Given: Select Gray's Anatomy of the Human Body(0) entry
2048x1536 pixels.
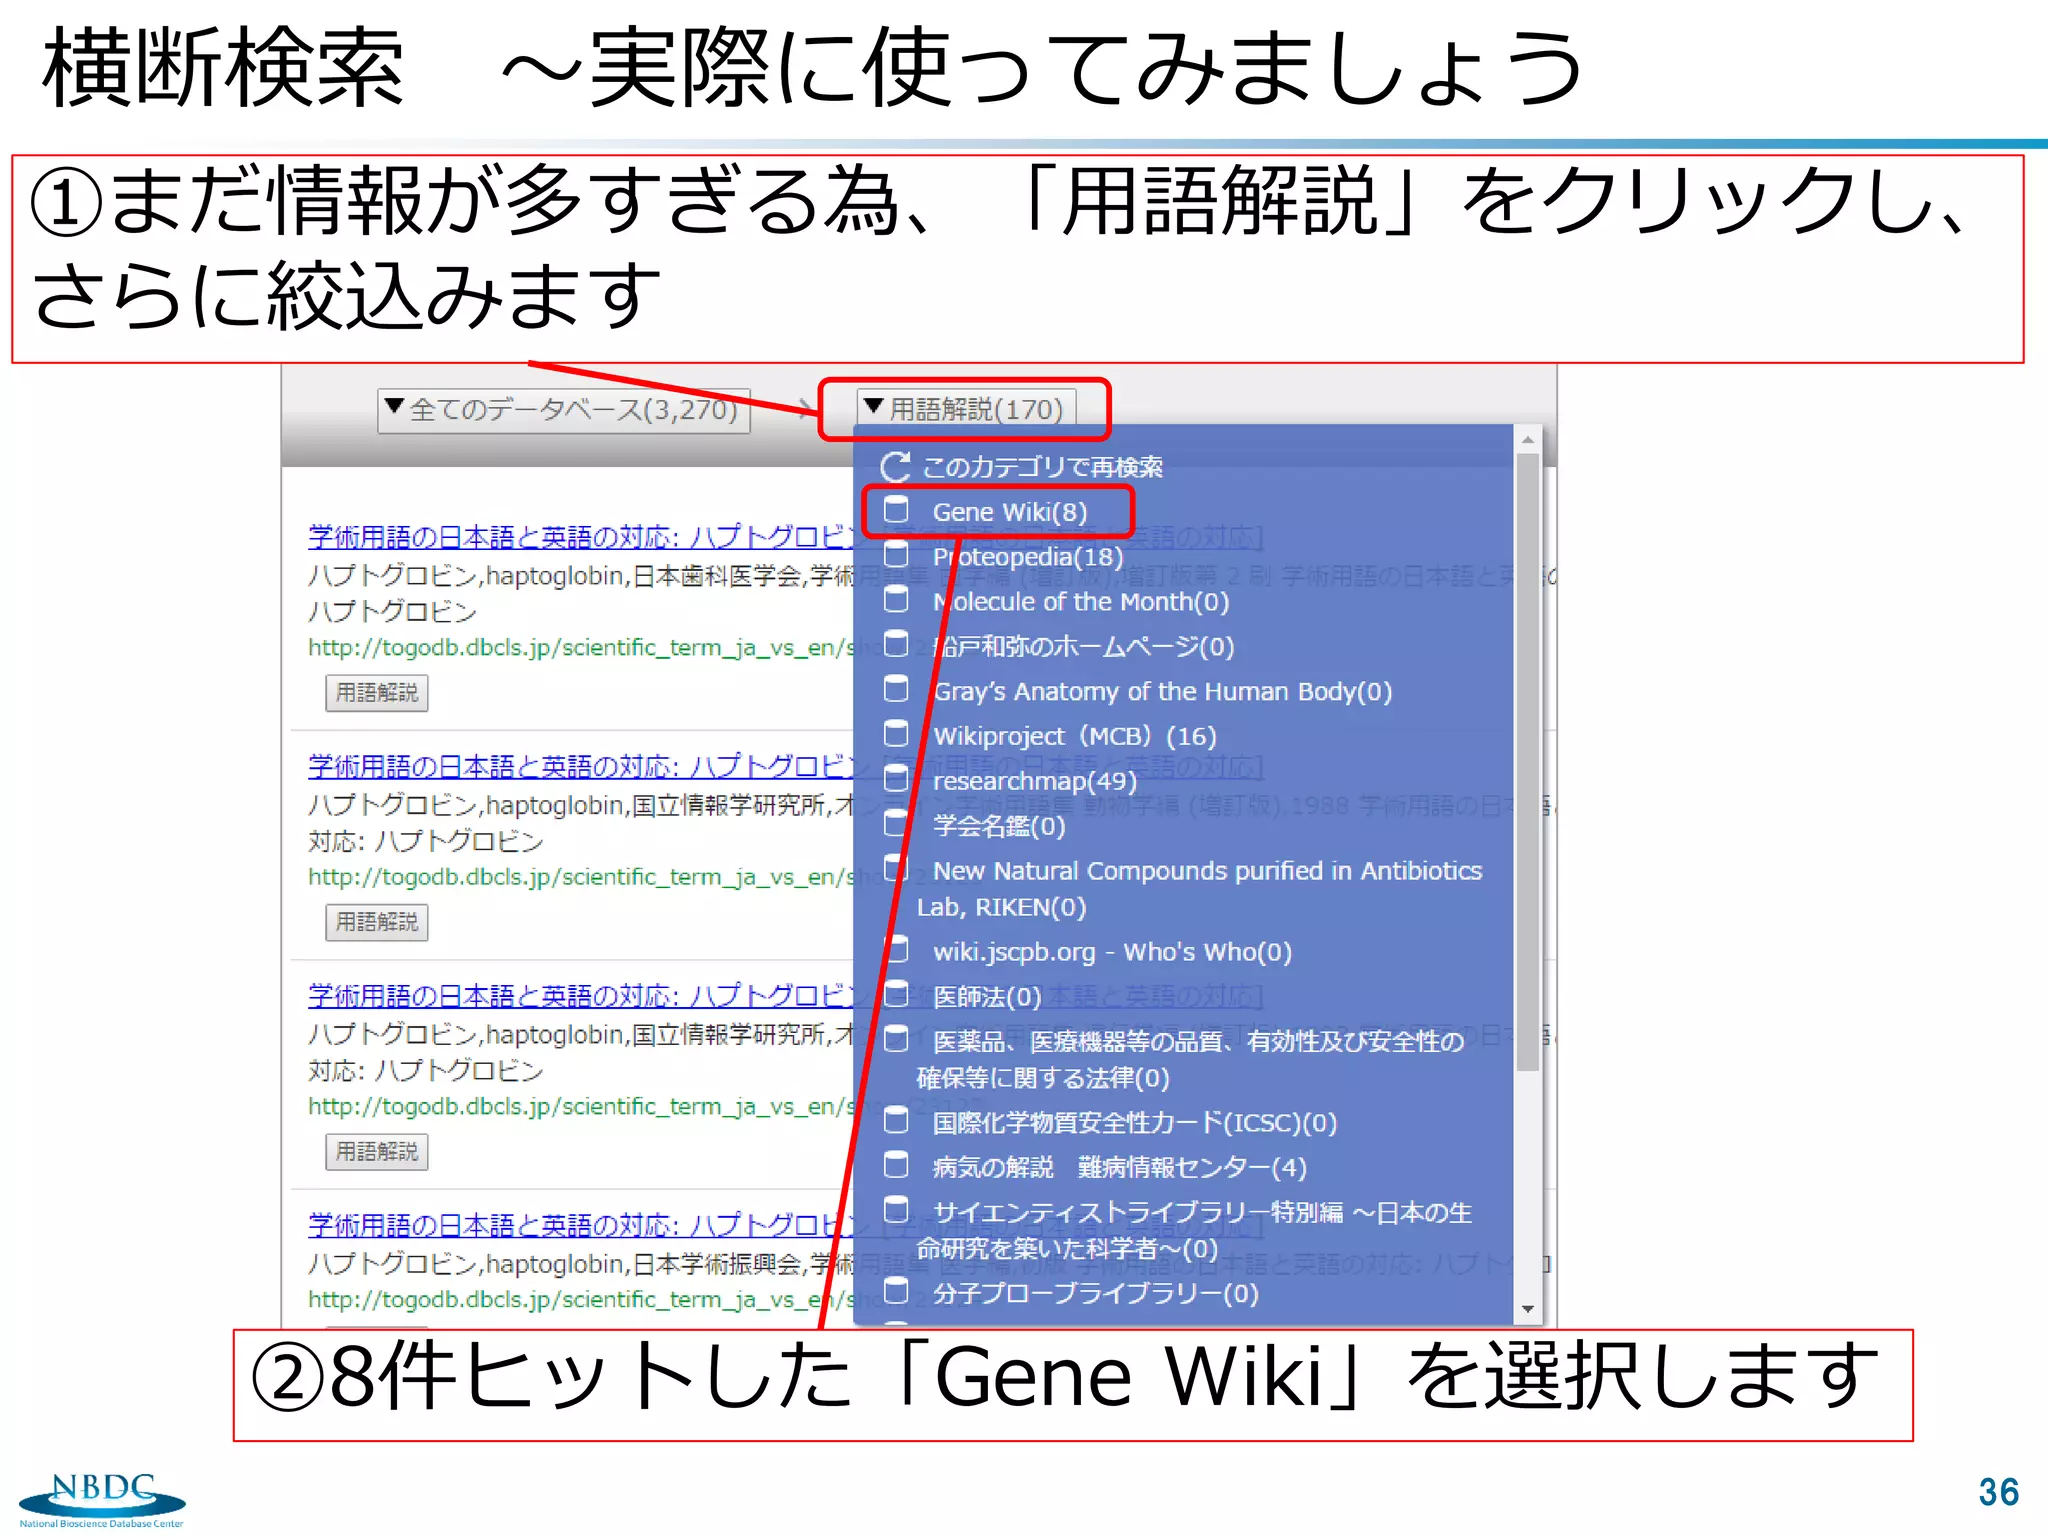Looking at the screenshot, I should [x=1162, y=692].
